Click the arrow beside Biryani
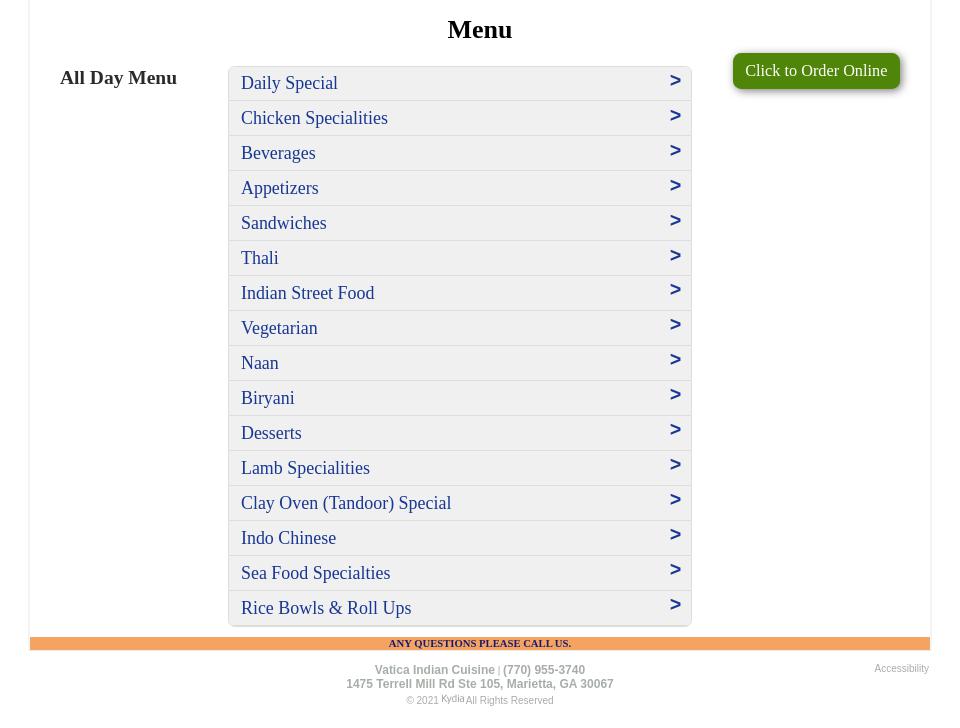960x728 pixels. tap(675, 395)
